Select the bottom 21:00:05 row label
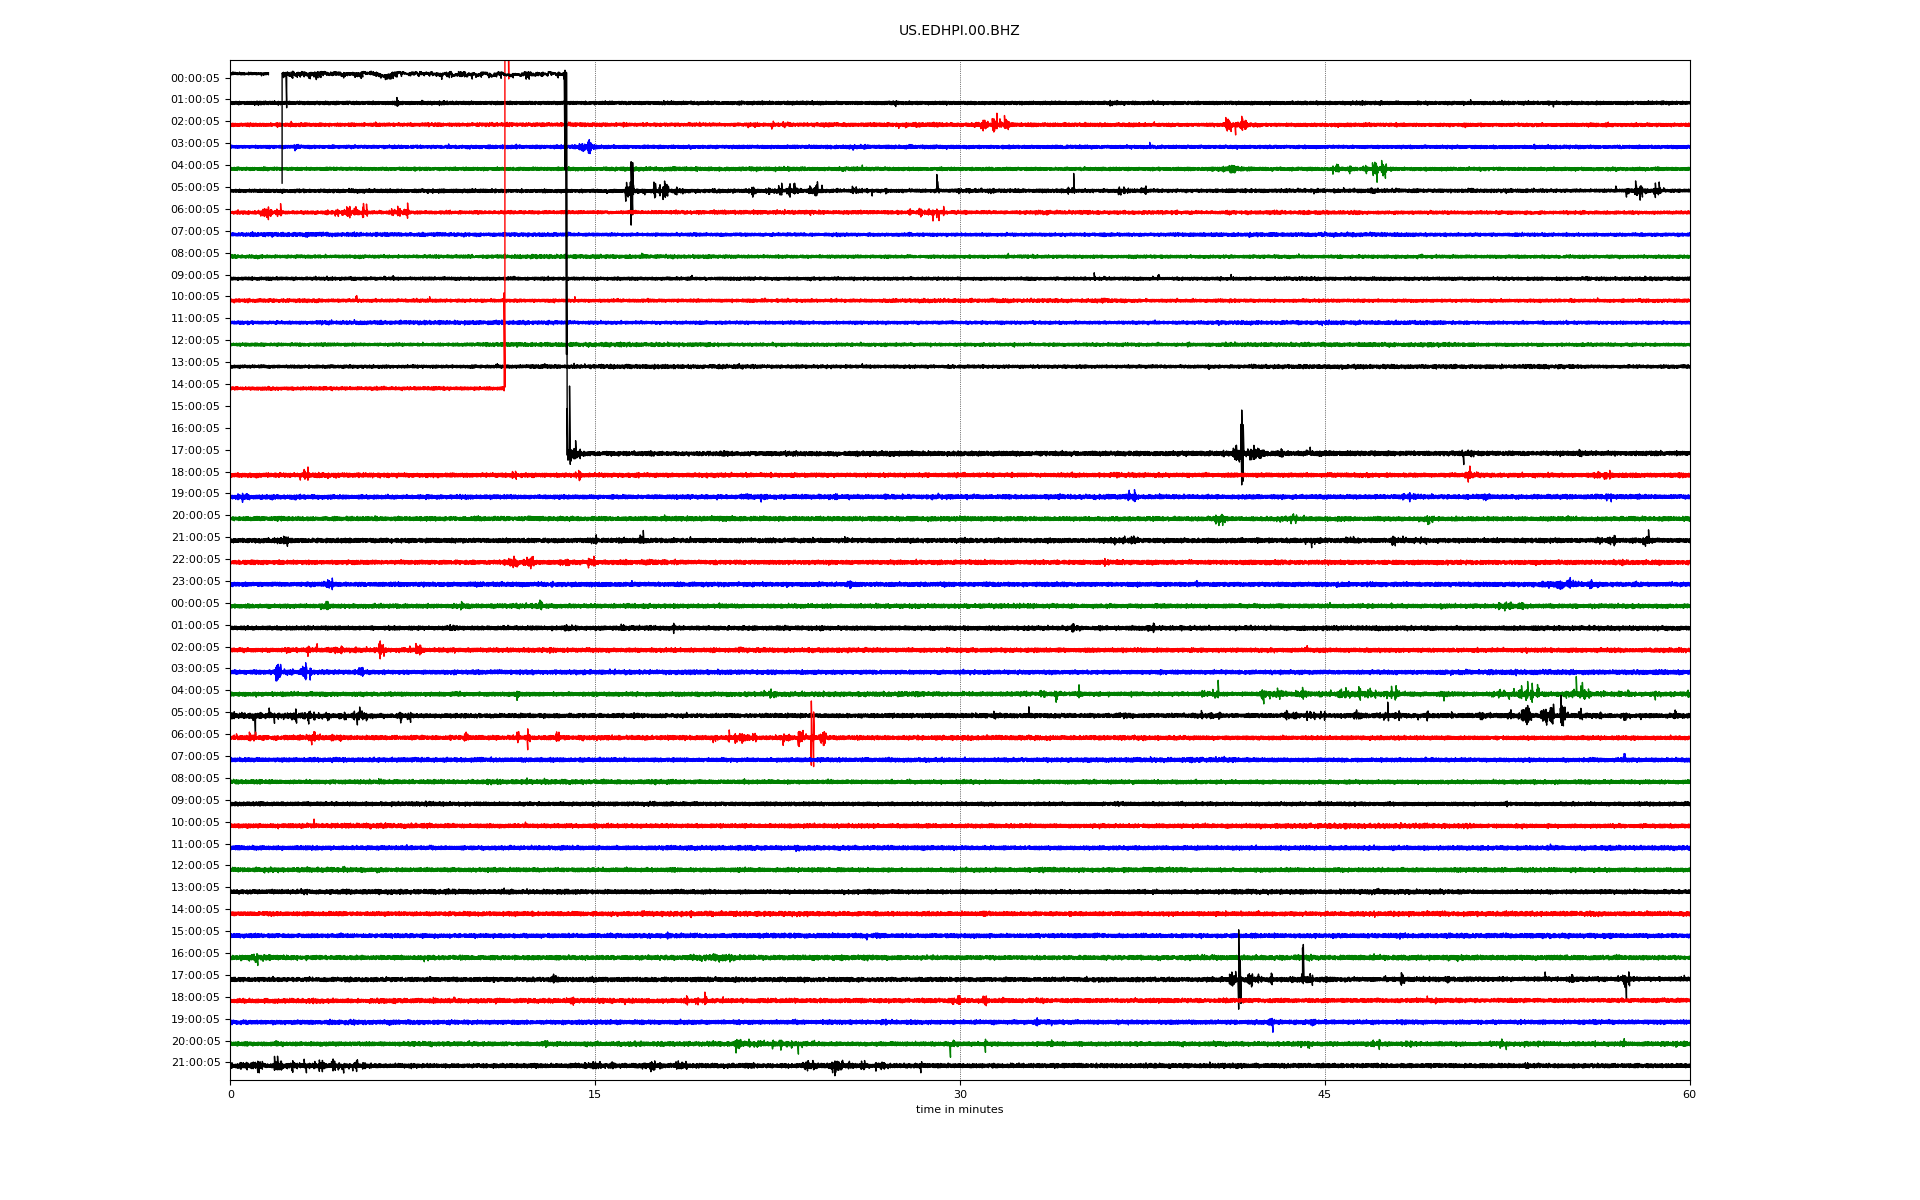Viewport: 1920px width, 1200px height. [x=195, y=1063]
